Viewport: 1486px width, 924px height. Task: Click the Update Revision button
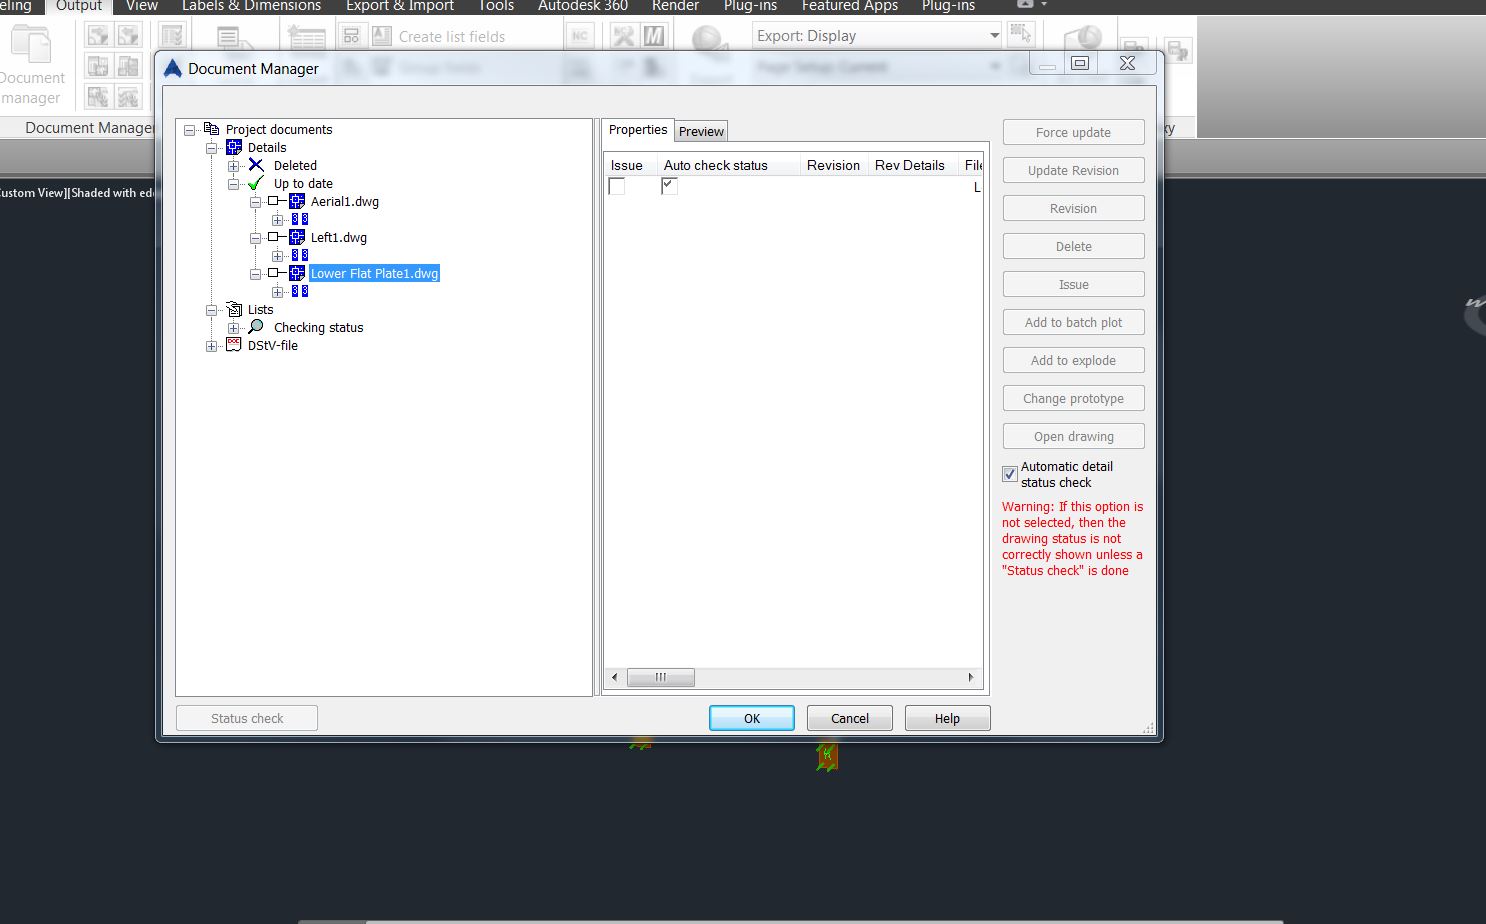point(1073,170)
